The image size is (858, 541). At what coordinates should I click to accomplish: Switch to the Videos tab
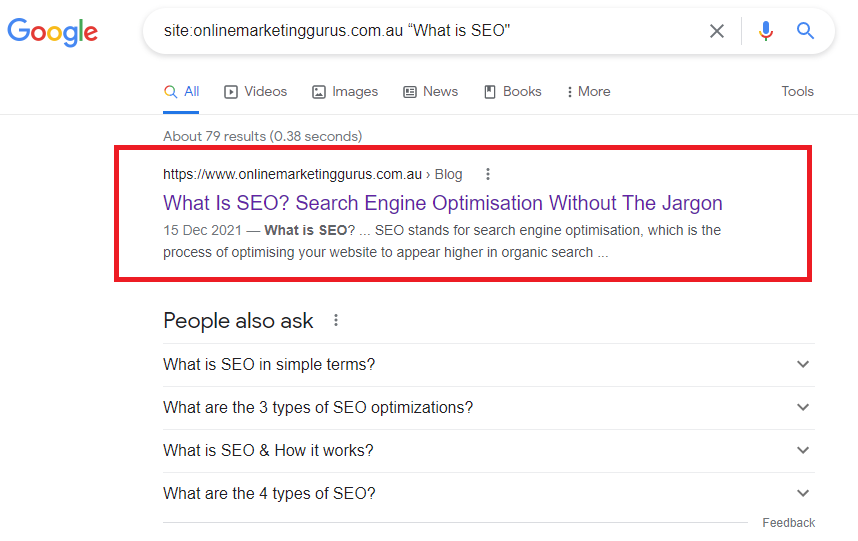point(256,92)
